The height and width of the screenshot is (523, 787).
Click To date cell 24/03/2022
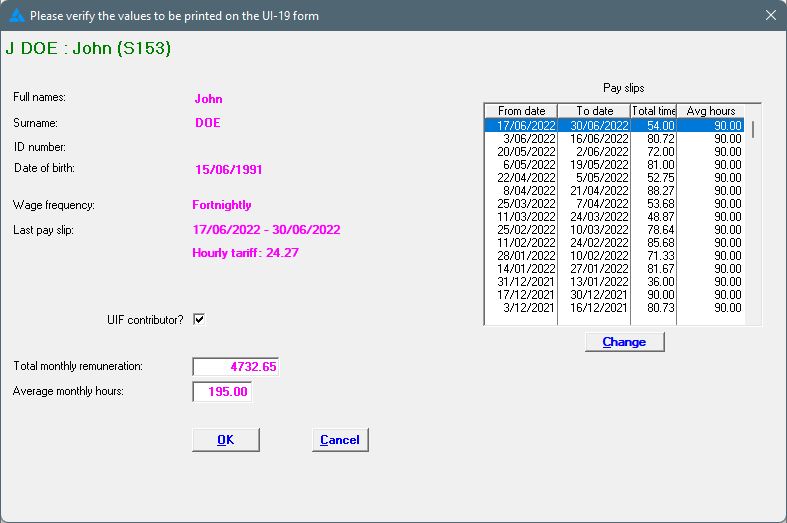(599, 217)
